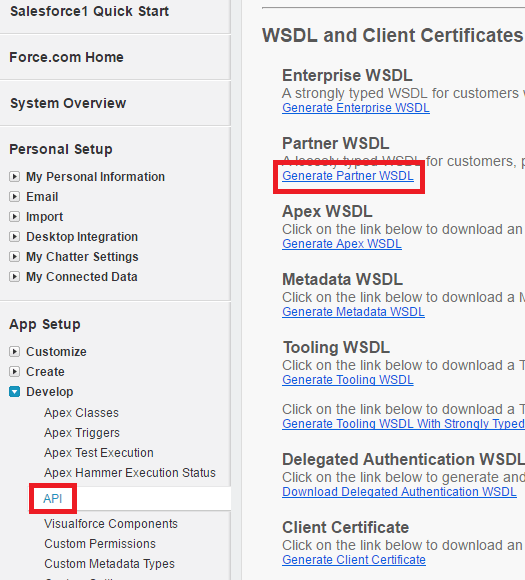This screenshot has width=525, height=580.
Task: Click Generate Apex WSDL link
Action: click(x=342, y=244)
